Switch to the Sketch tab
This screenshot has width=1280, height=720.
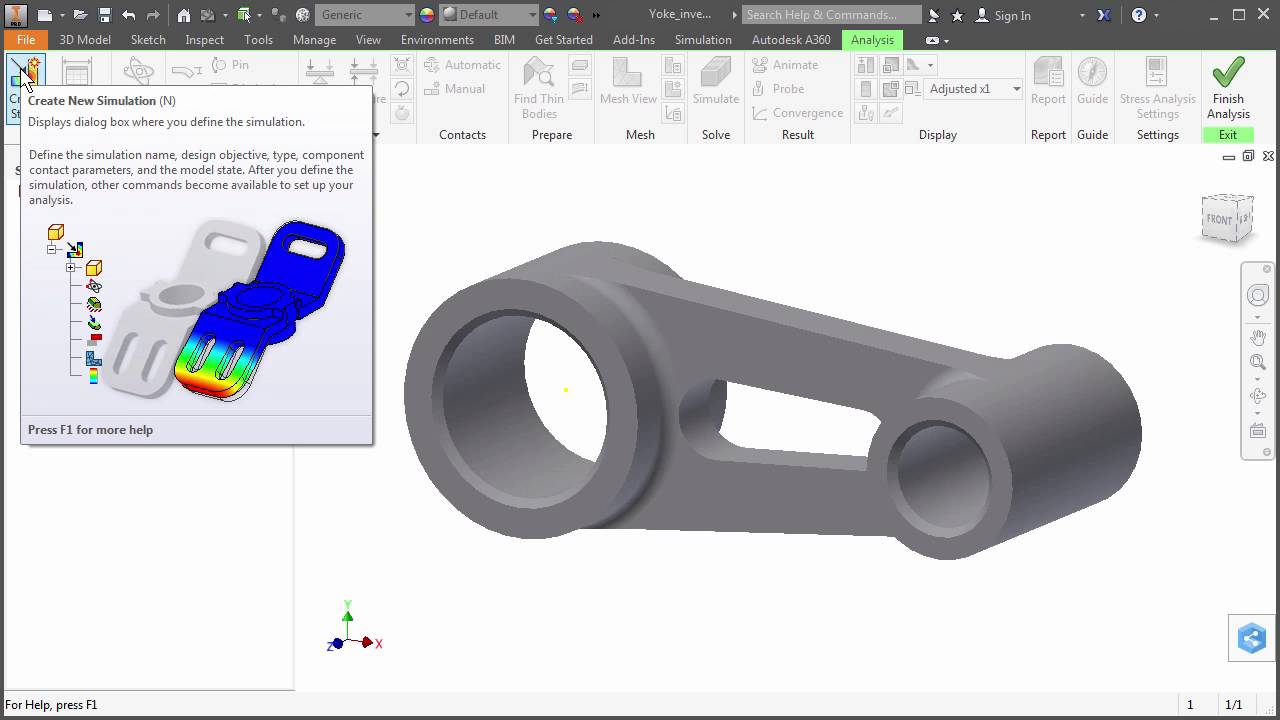click(148, 40)
